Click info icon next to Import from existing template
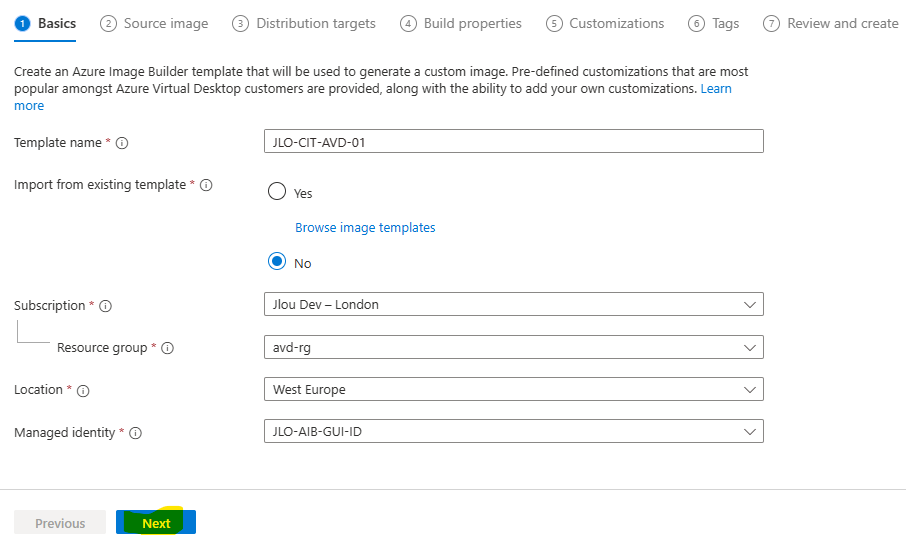 tap(206, 185)
